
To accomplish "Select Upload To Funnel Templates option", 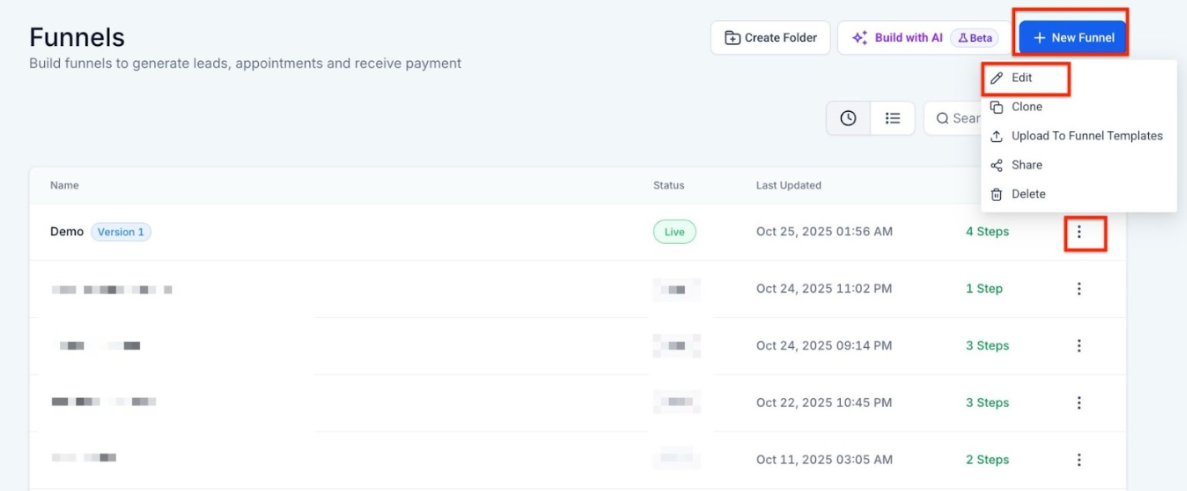I will [1086, 136].
